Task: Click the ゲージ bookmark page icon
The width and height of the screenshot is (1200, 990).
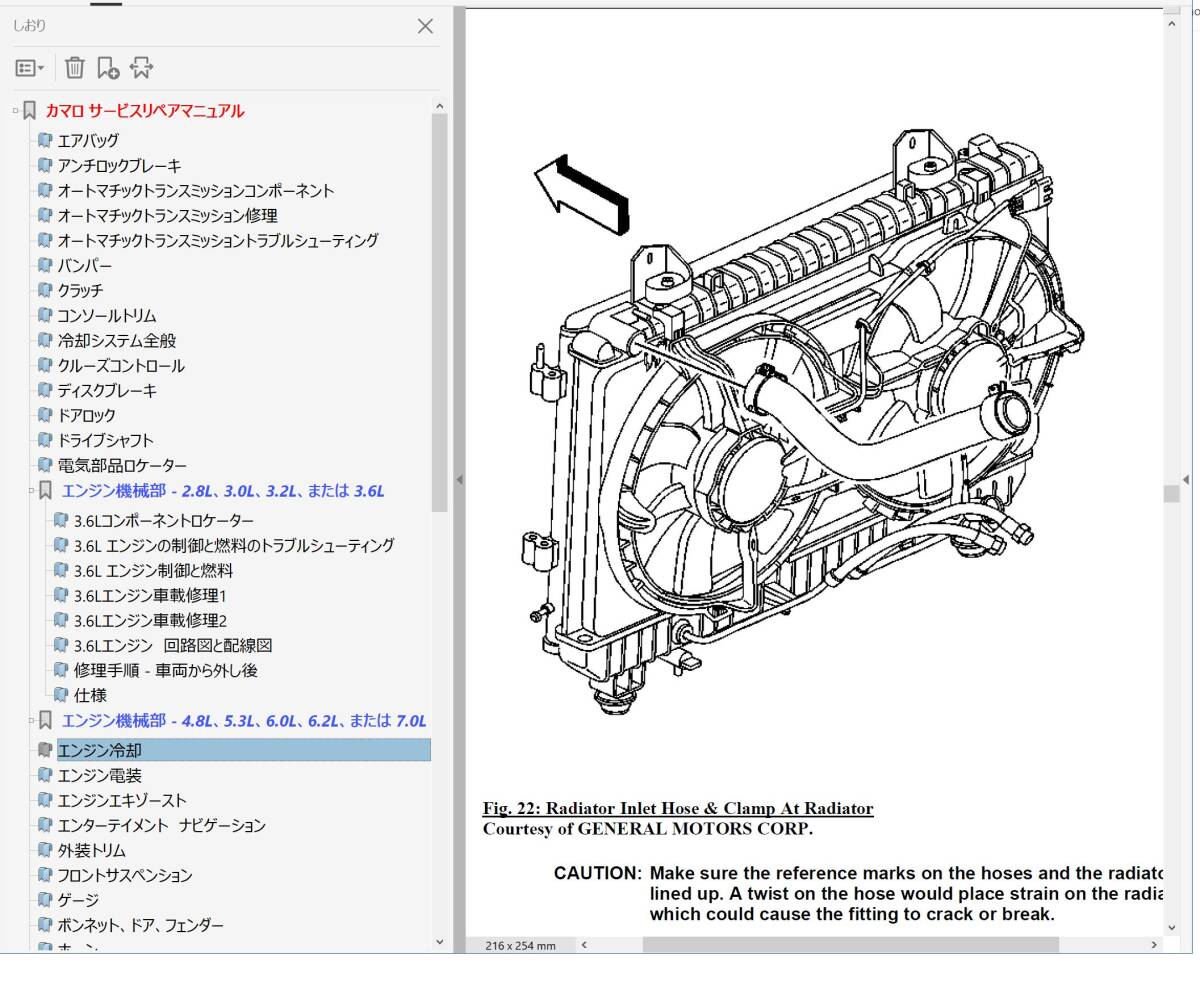Action: (44, 899)
